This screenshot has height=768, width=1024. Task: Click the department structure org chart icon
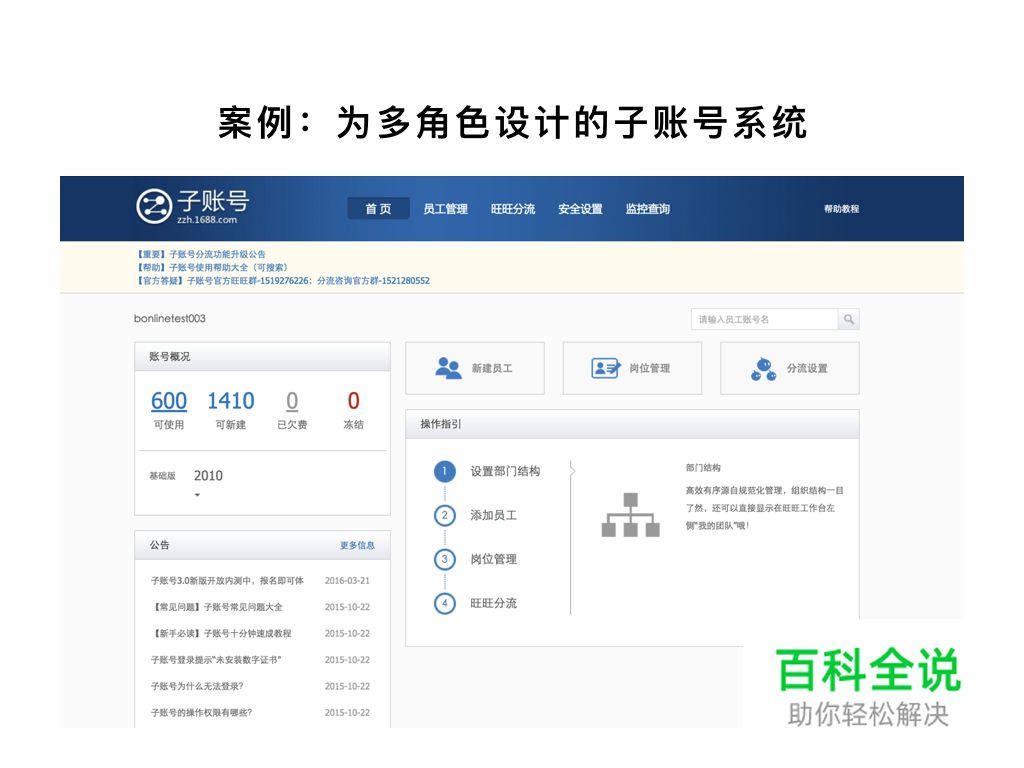click(630, 514)
